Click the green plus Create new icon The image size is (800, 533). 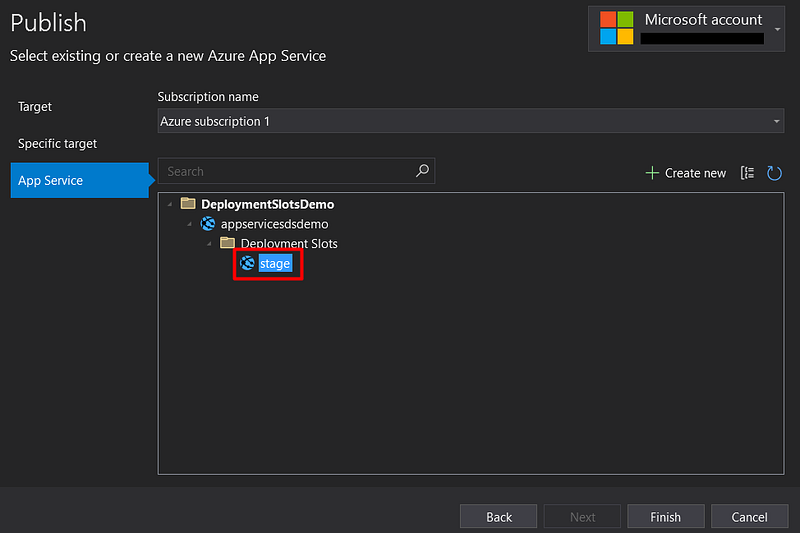point(652,173)
